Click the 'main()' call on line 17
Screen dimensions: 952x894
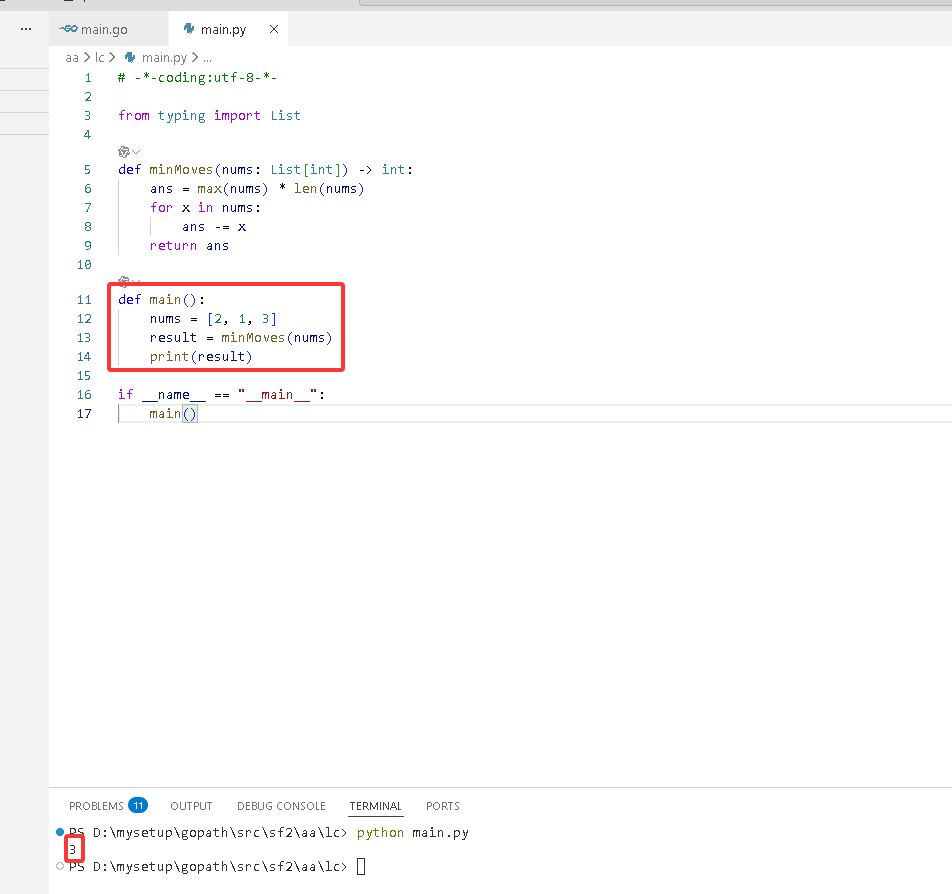[x=173, y=414]
